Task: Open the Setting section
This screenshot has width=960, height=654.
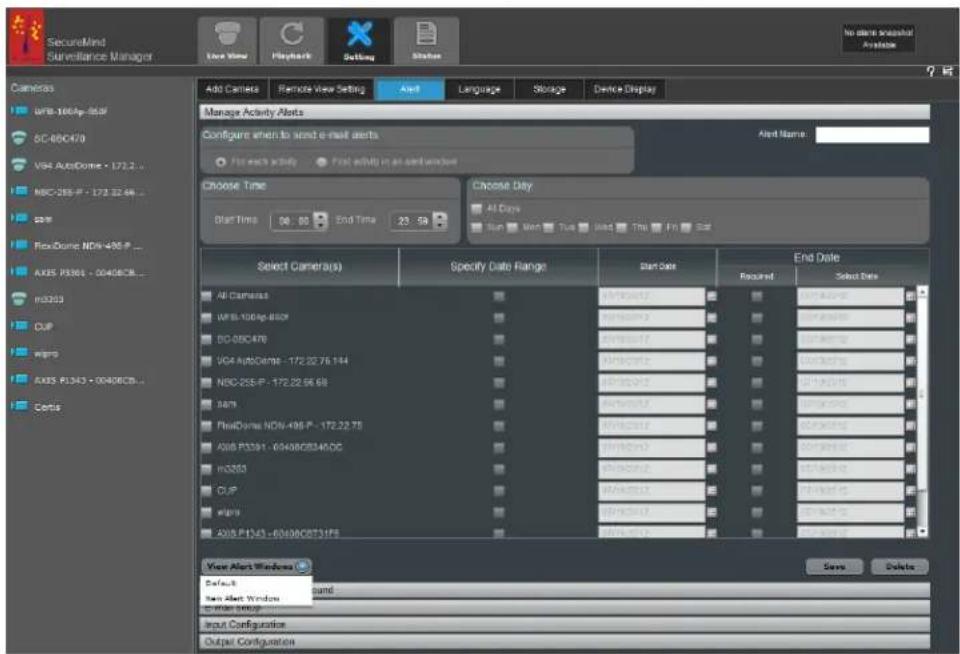Action: [x=359, y=40]
